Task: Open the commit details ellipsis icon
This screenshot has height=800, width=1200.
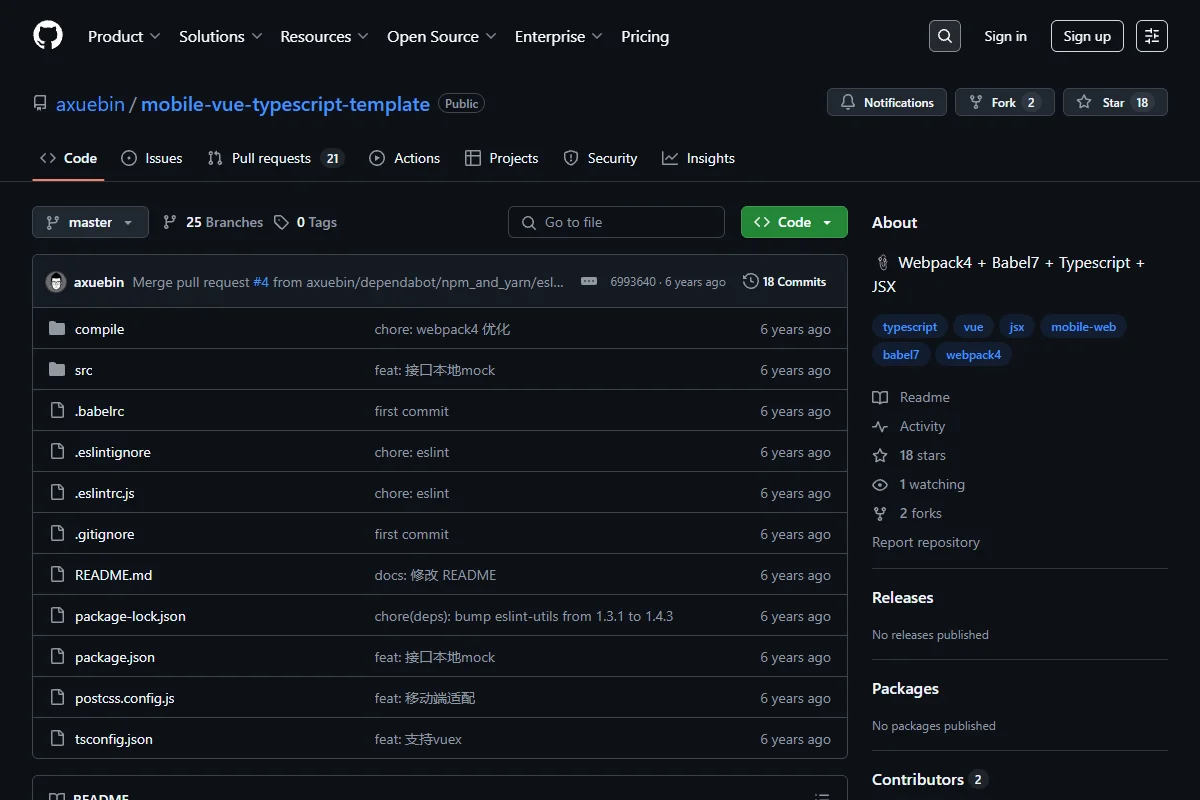Action: [589, 282]
